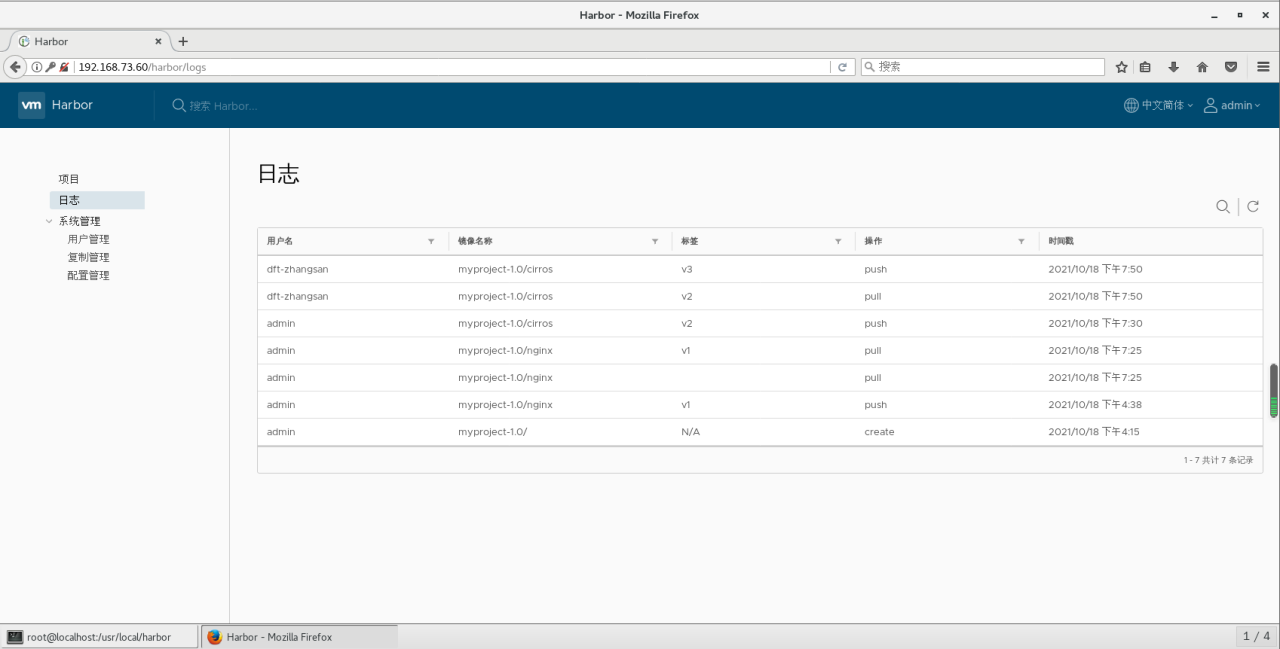Open filter for 镜像名称 column

655,241
